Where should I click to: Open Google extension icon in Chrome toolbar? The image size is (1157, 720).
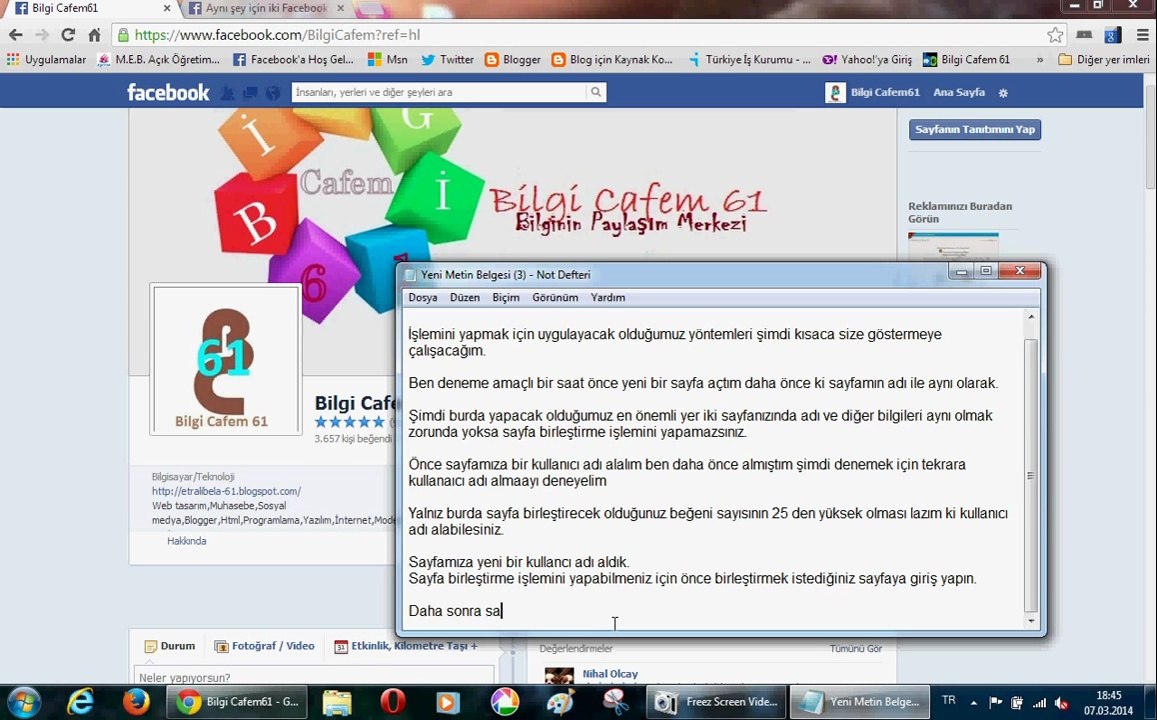pos(1112,35)
